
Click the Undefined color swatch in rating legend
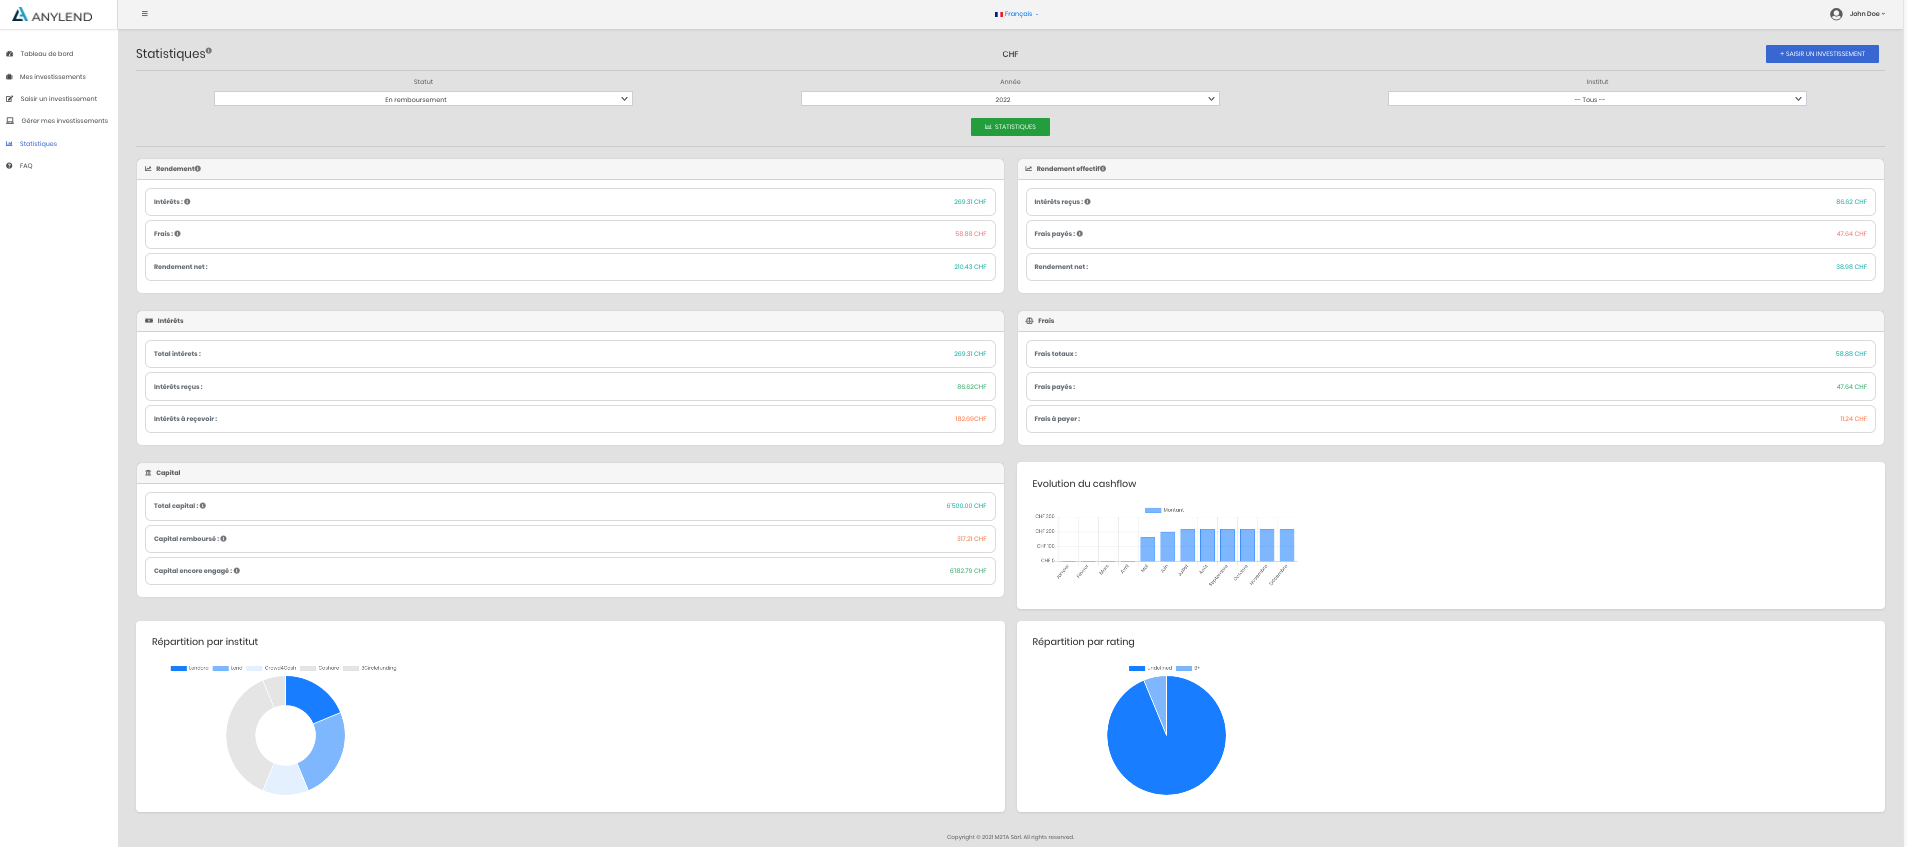(1137, 668)
